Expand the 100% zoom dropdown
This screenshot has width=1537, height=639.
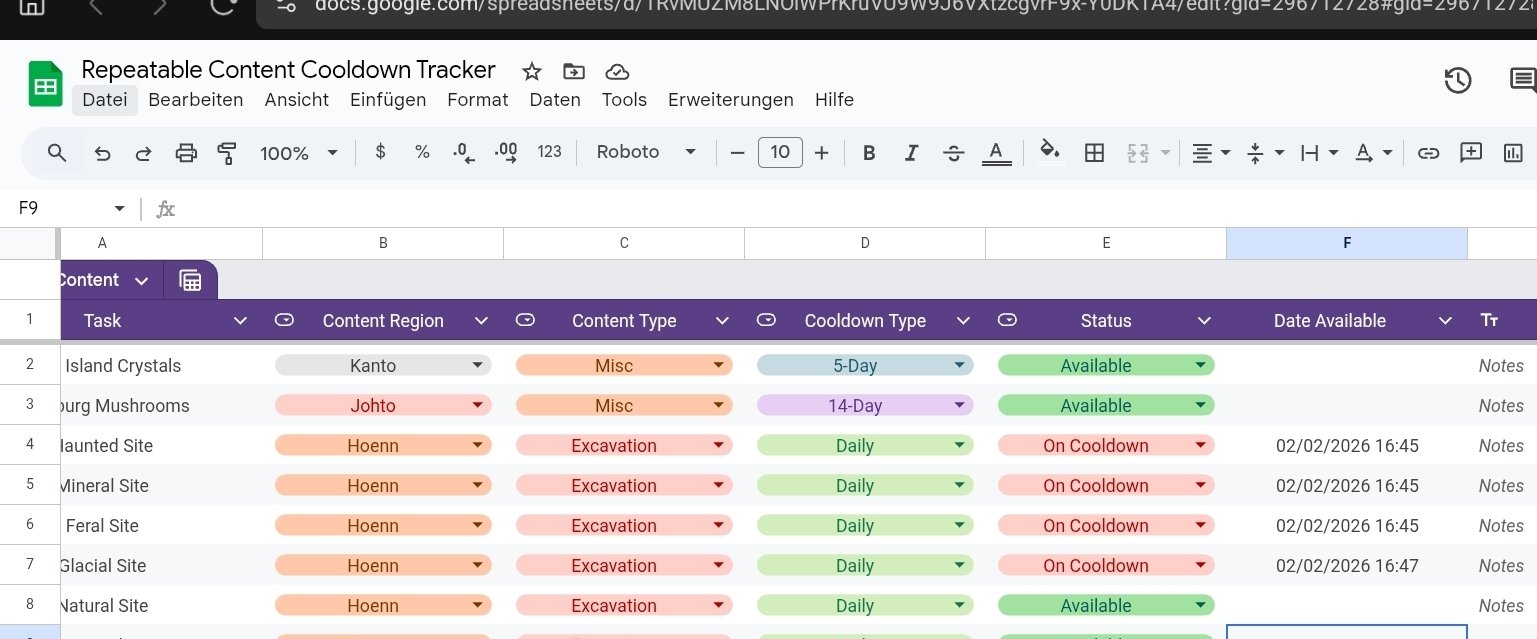[x=299, y=153]
